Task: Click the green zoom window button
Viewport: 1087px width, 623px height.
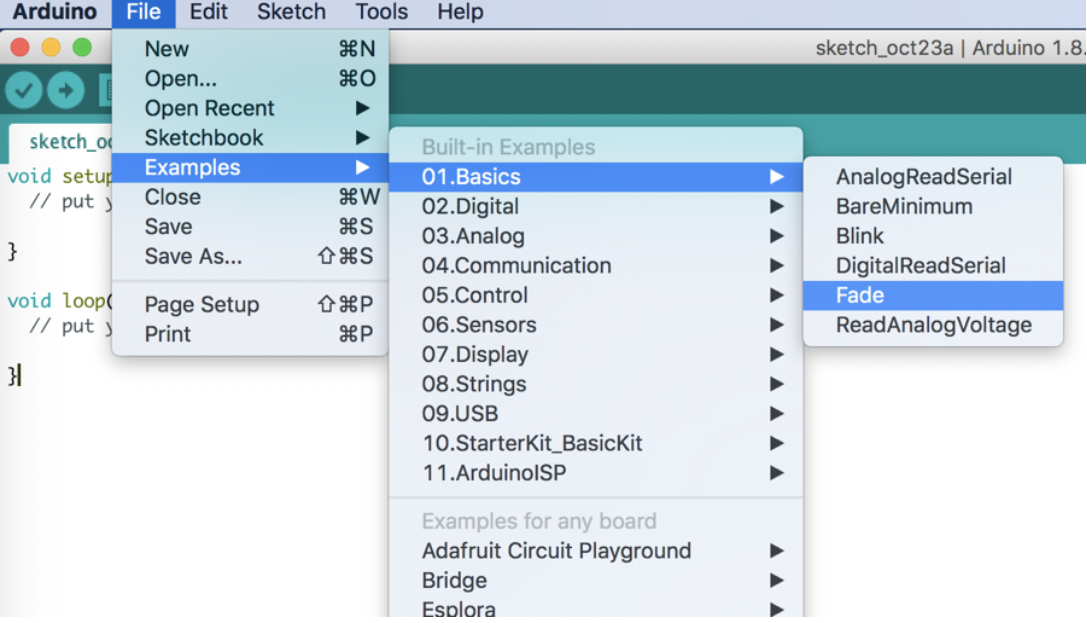Action: (x=82, y=47)
